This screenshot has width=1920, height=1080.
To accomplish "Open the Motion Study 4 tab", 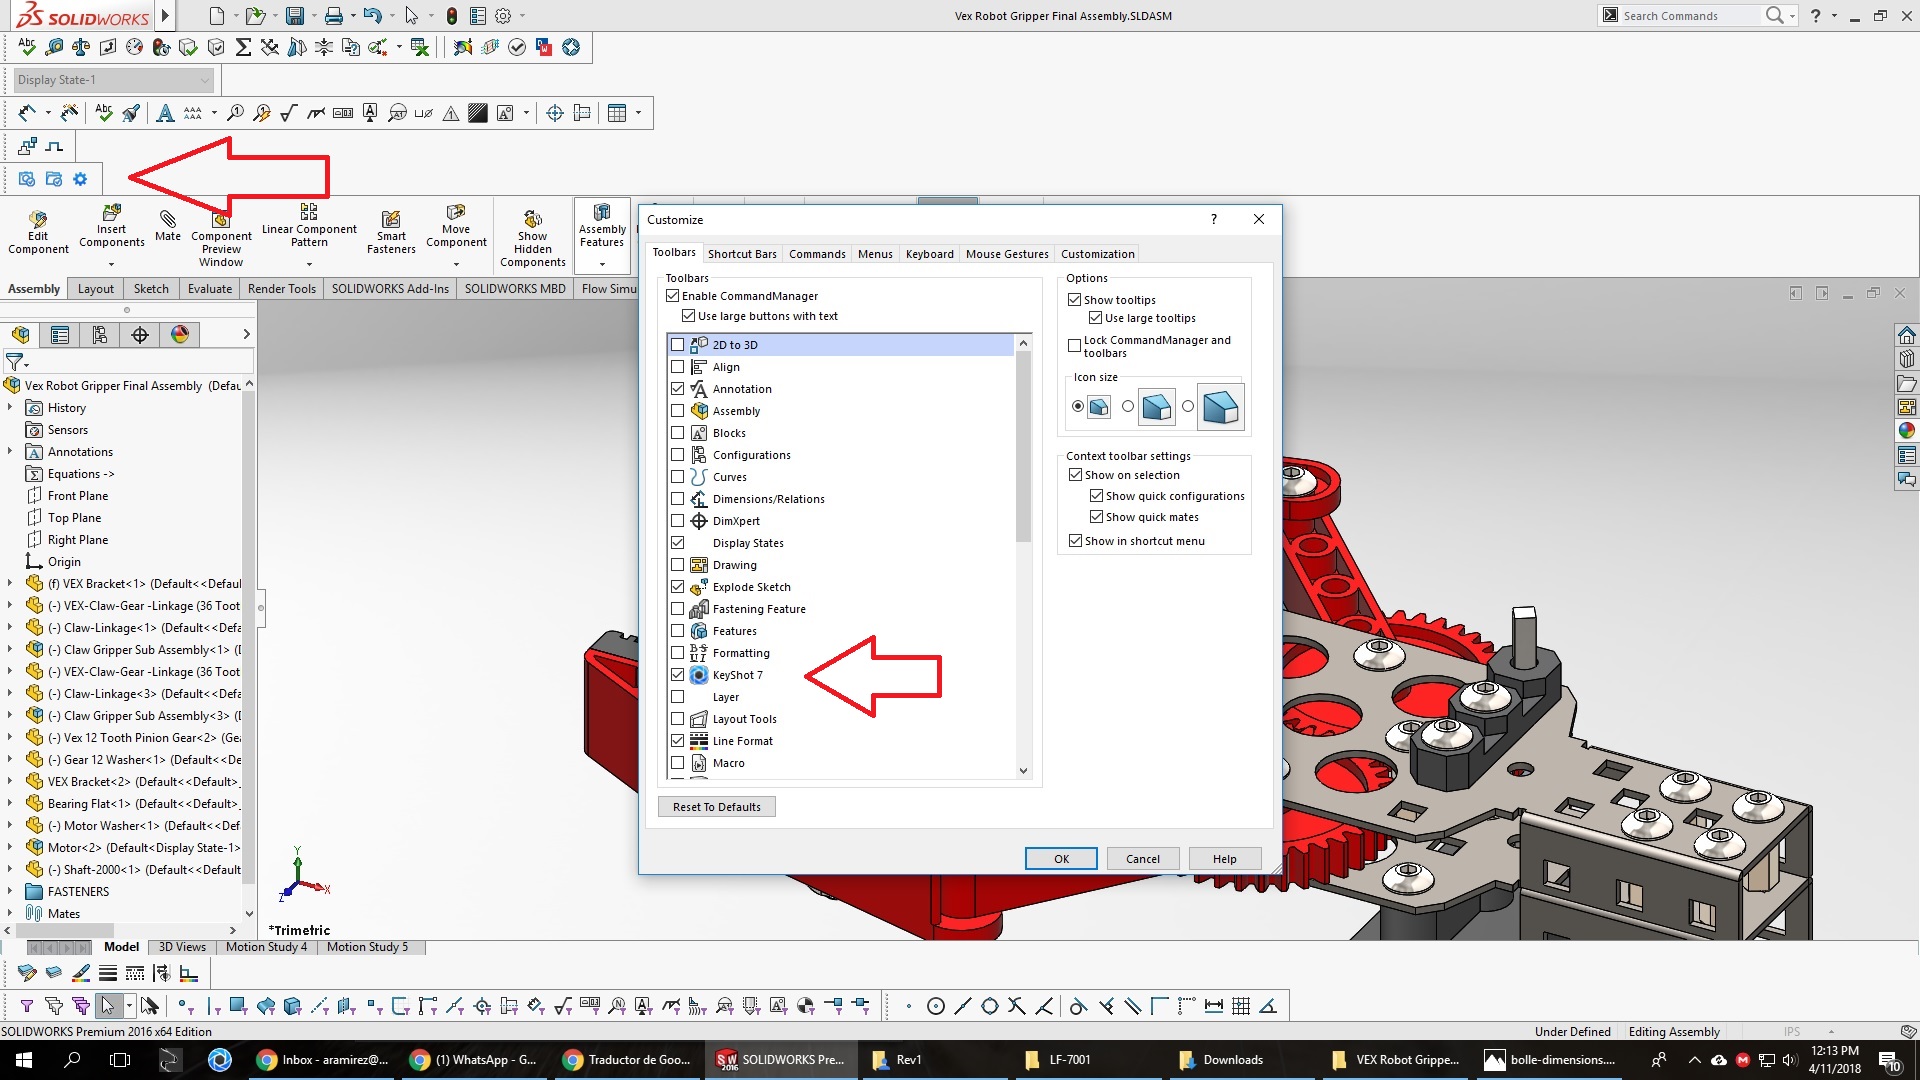I will [265, 946].
